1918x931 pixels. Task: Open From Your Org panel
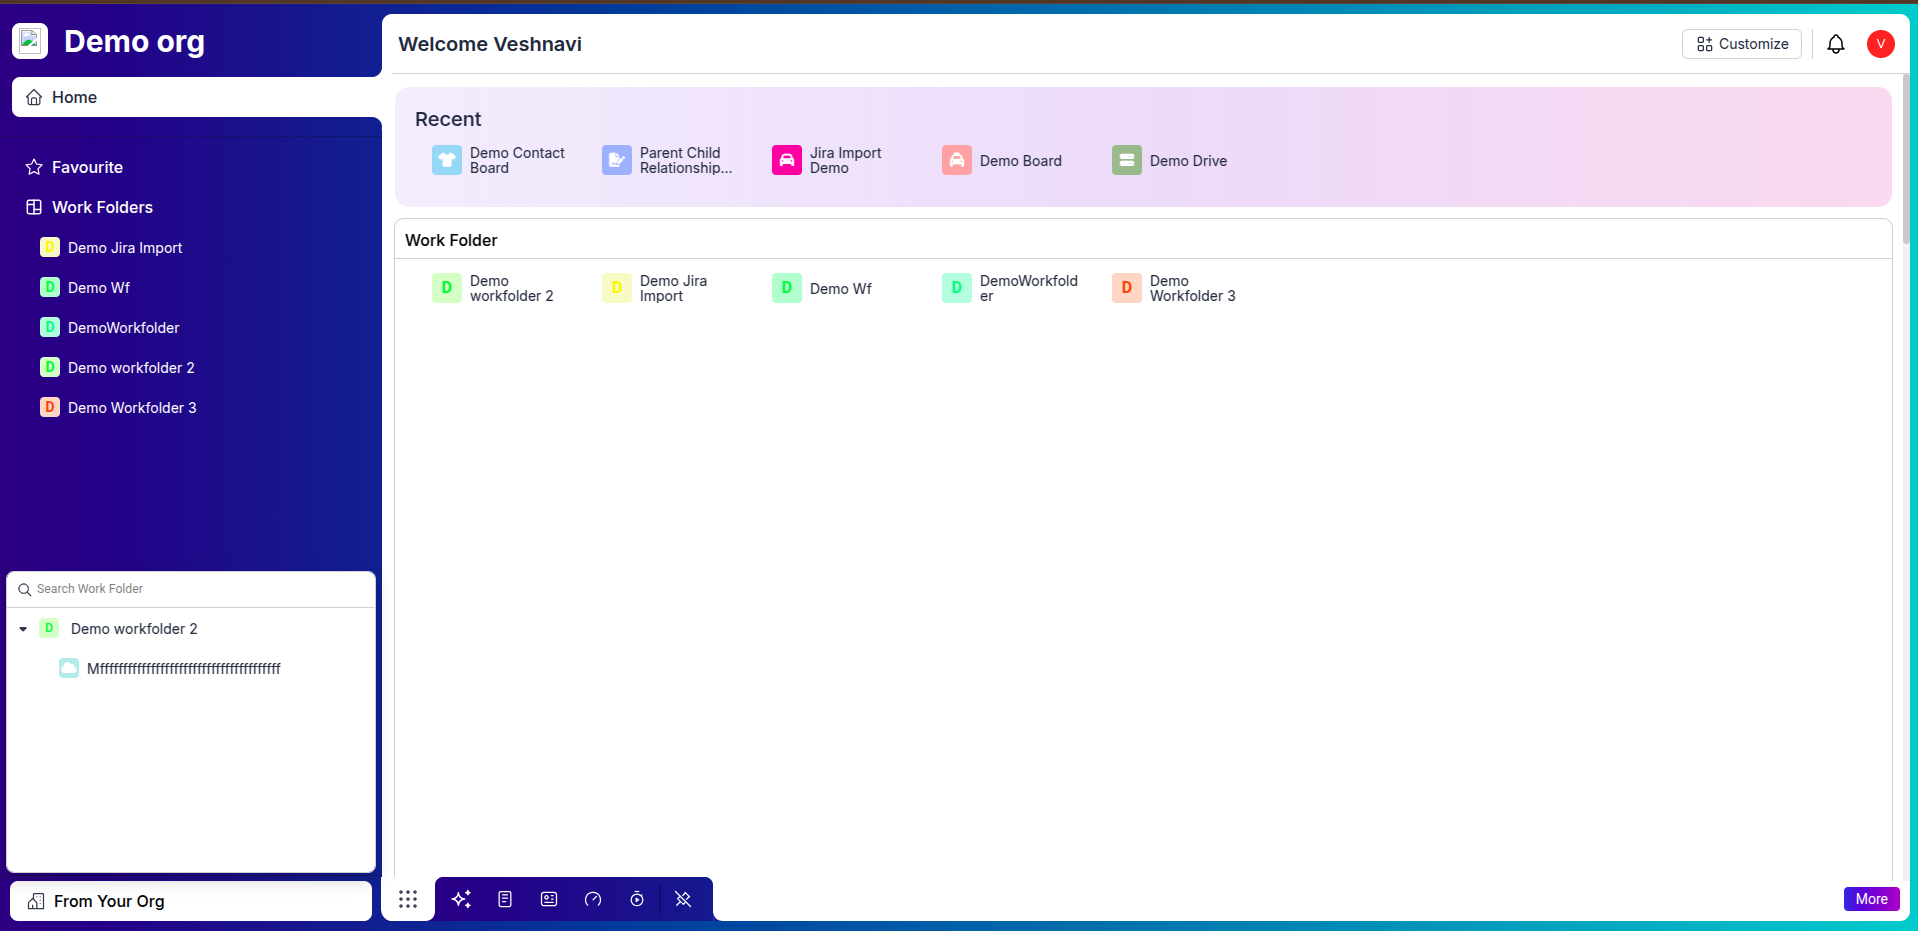coord(191,901)
